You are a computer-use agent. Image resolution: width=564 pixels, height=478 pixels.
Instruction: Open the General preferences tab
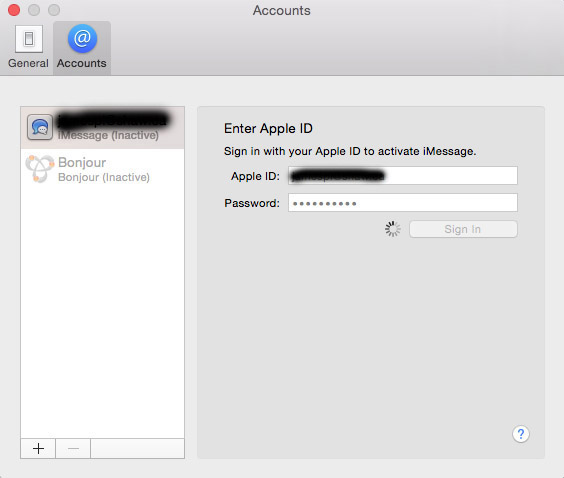[x=28, y=47]
